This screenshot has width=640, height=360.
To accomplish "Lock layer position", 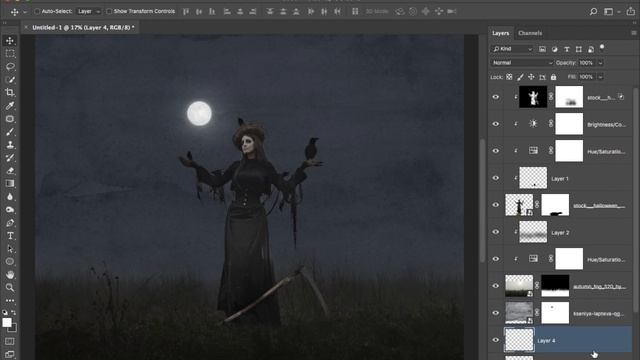I will 531,77.
